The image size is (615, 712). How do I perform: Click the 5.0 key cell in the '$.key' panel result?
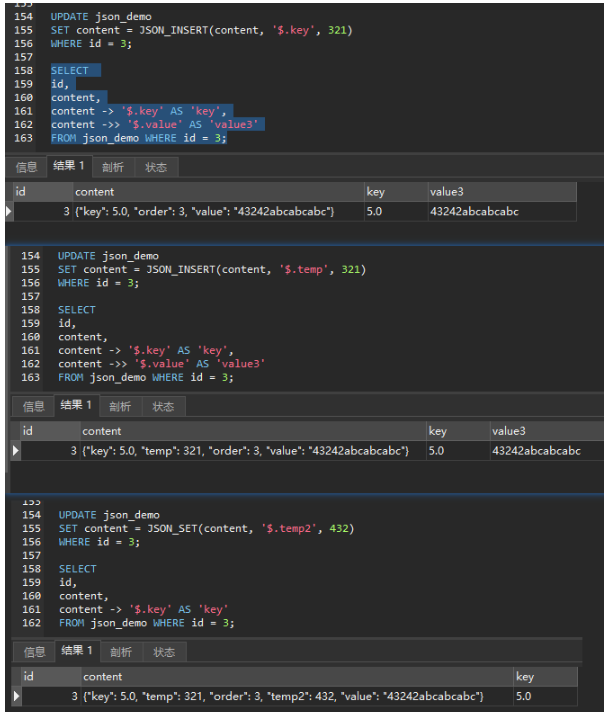(396, 212)
